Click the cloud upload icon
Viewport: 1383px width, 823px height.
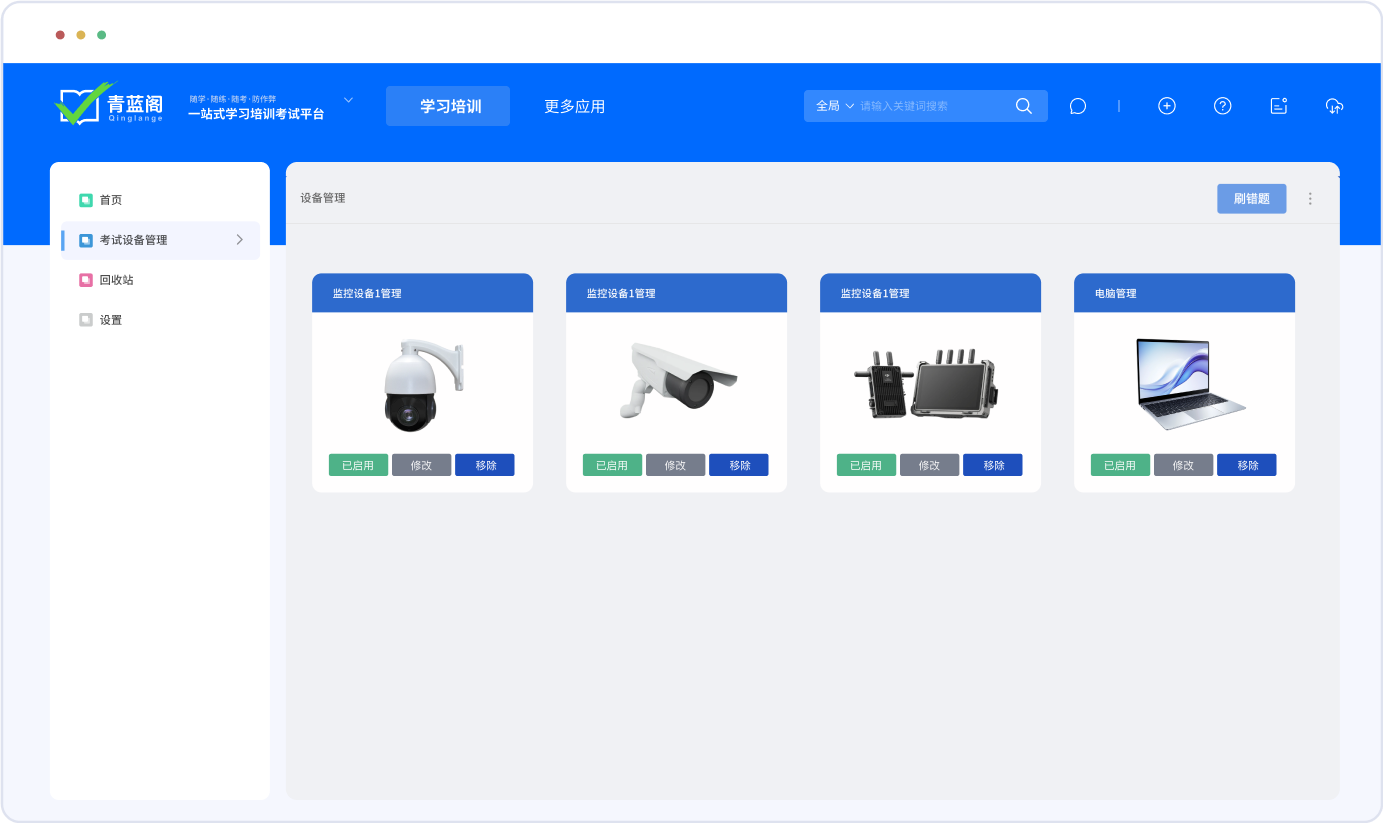(x=1334, y=106)
